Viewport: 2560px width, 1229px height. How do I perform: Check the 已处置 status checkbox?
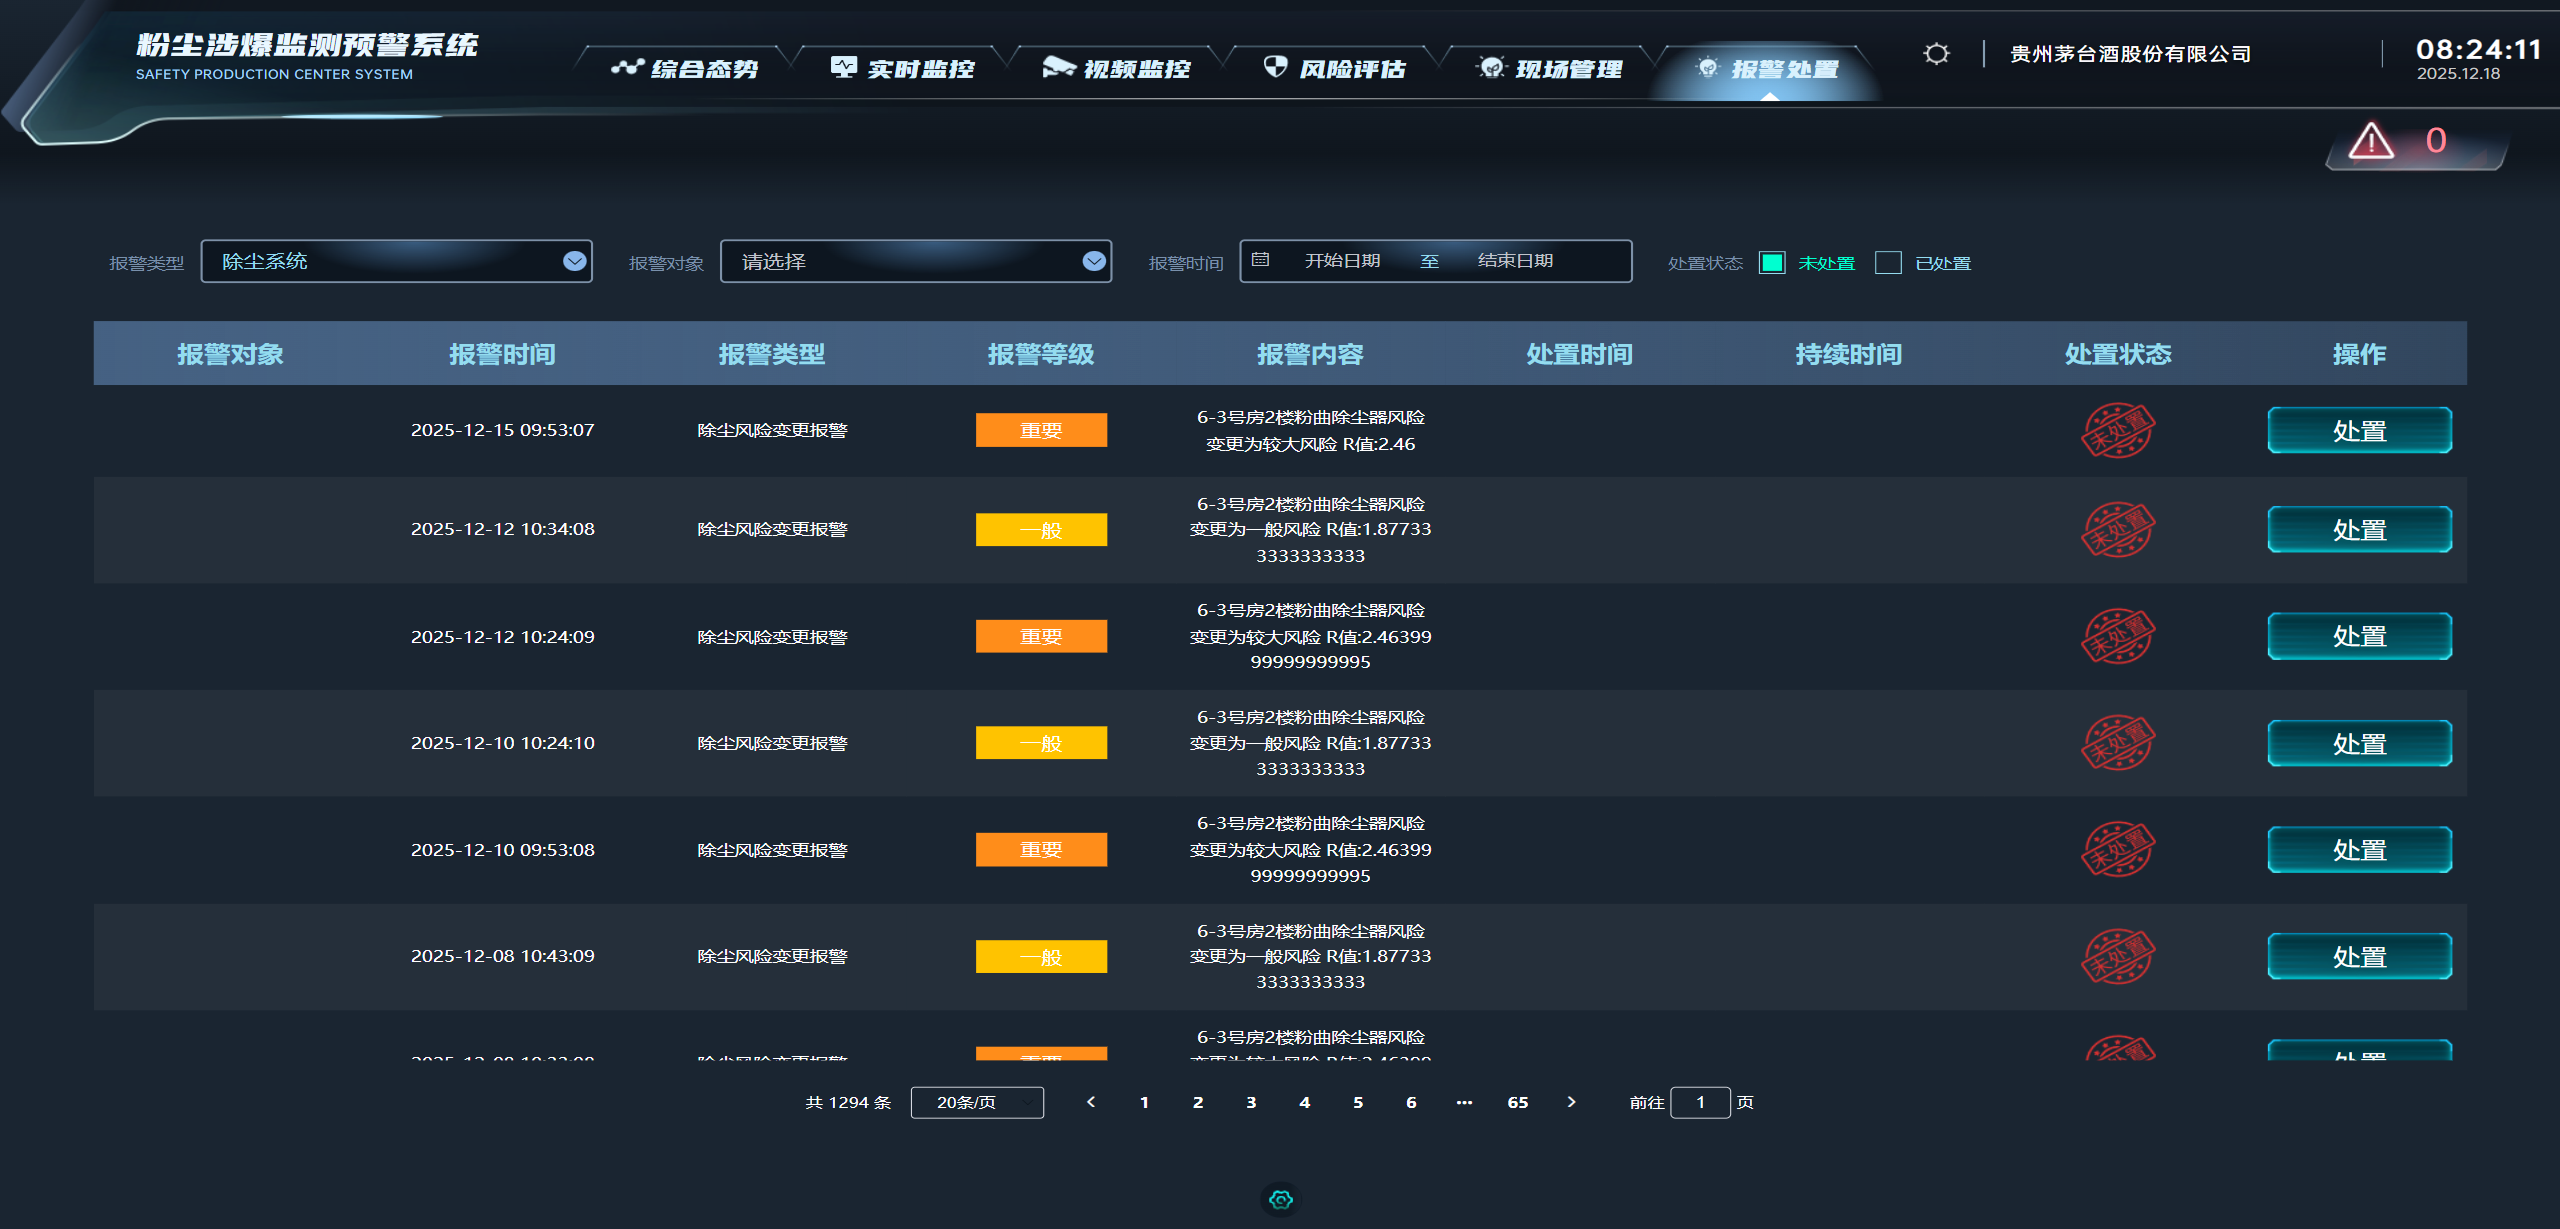1888,262
